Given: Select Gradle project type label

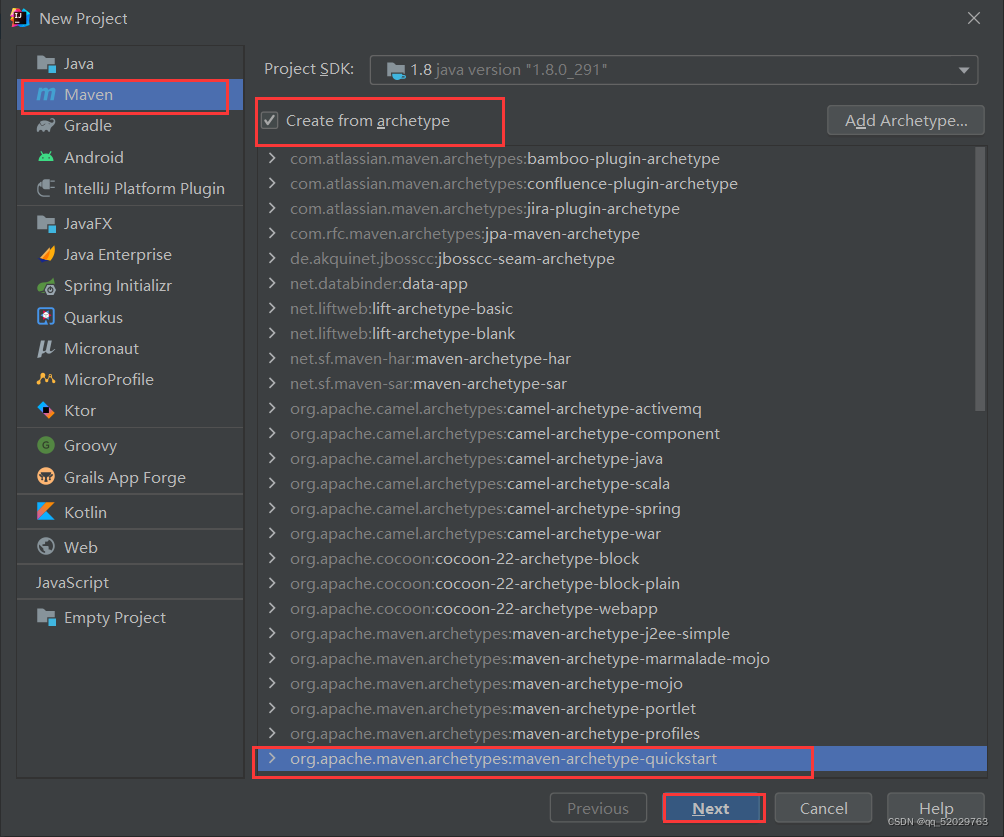Looking at the screenshot, I should [x=88, y=126].
